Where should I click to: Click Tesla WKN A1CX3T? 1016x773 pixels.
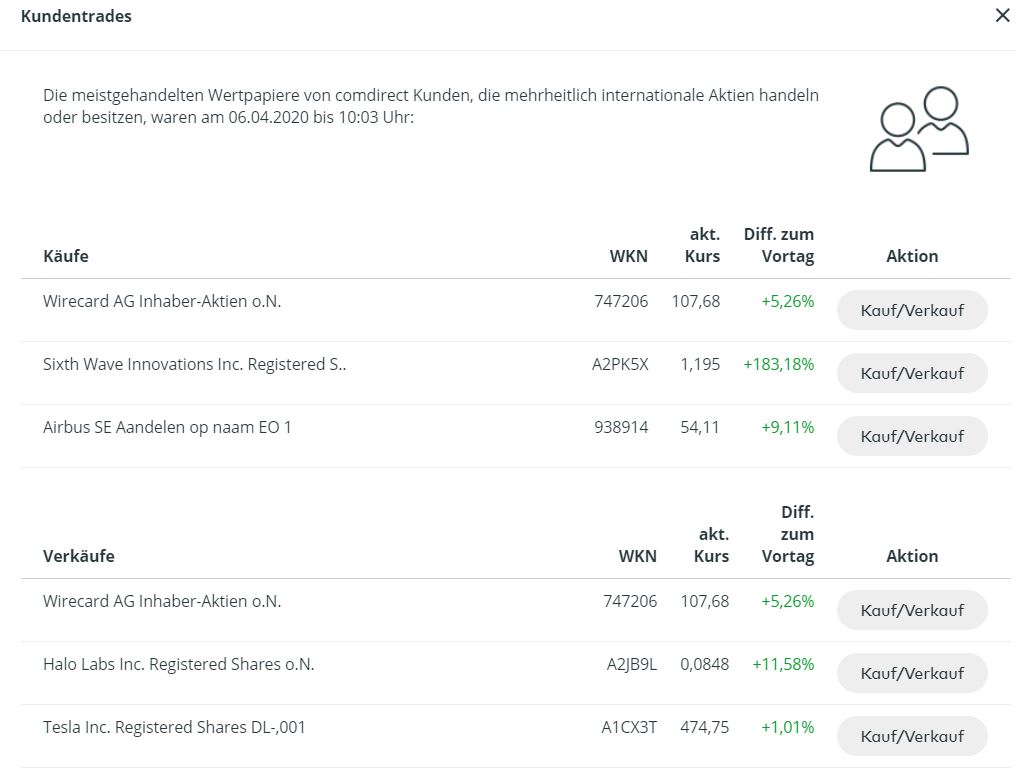click(x=629, y=727)
